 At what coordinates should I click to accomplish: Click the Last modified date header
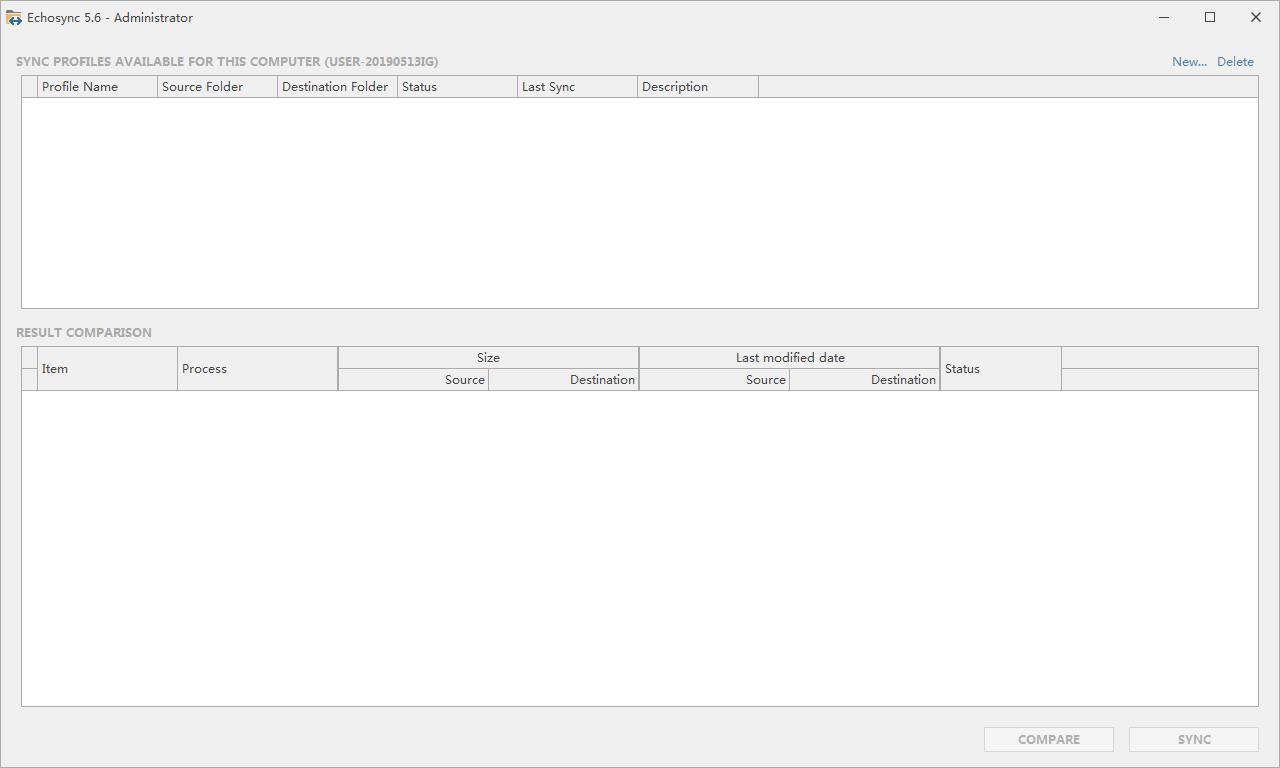(789, 358)
